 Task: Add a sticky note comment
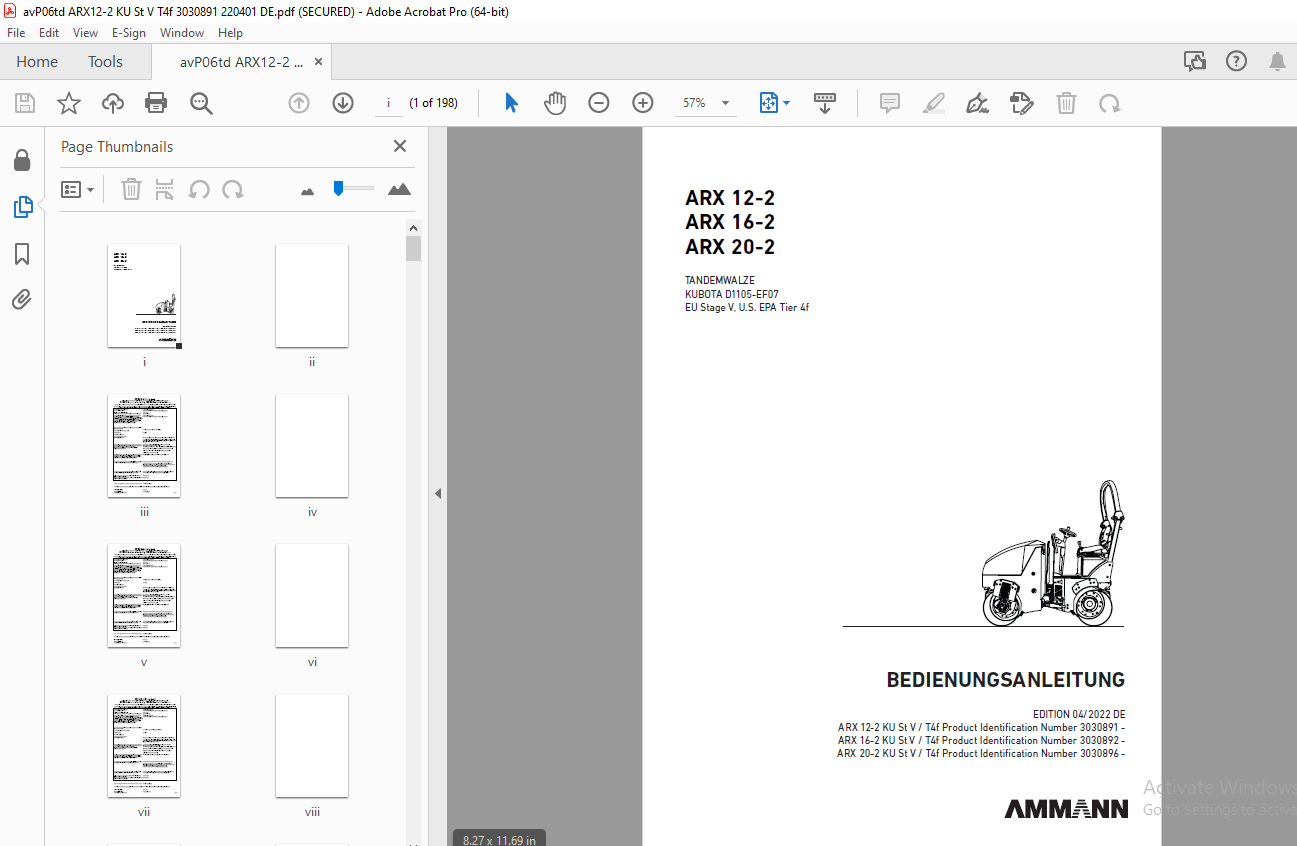pos(890,103)
